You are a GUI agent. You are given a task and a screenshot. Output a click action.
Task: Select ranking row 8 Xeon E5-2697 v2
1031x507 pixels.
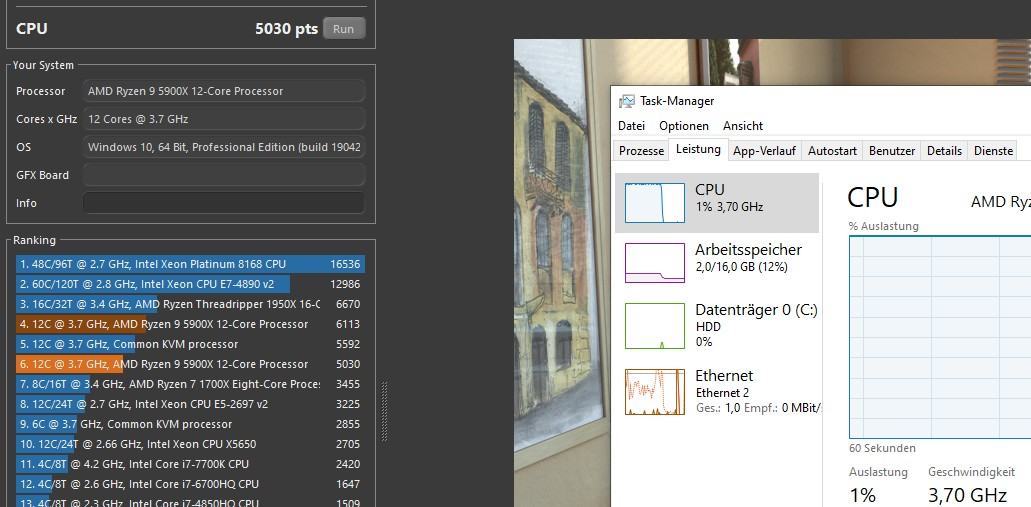(x=190, y=404)
